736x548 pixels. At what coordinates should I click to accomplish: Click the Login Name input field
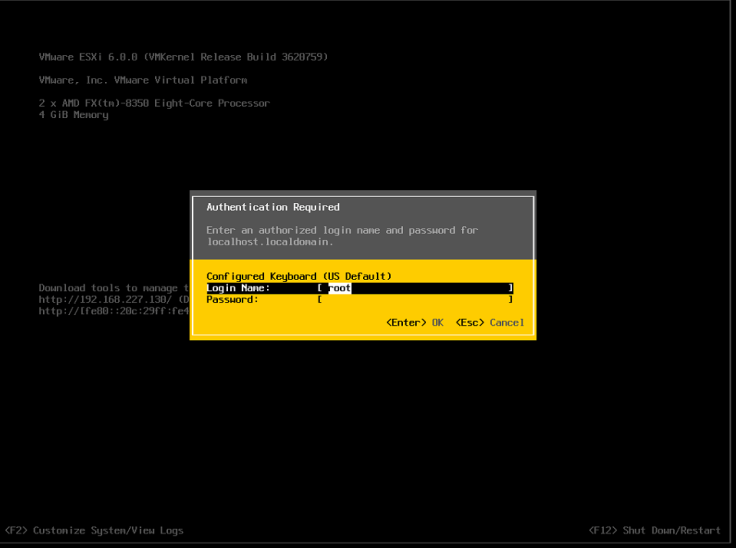[415, 288]
